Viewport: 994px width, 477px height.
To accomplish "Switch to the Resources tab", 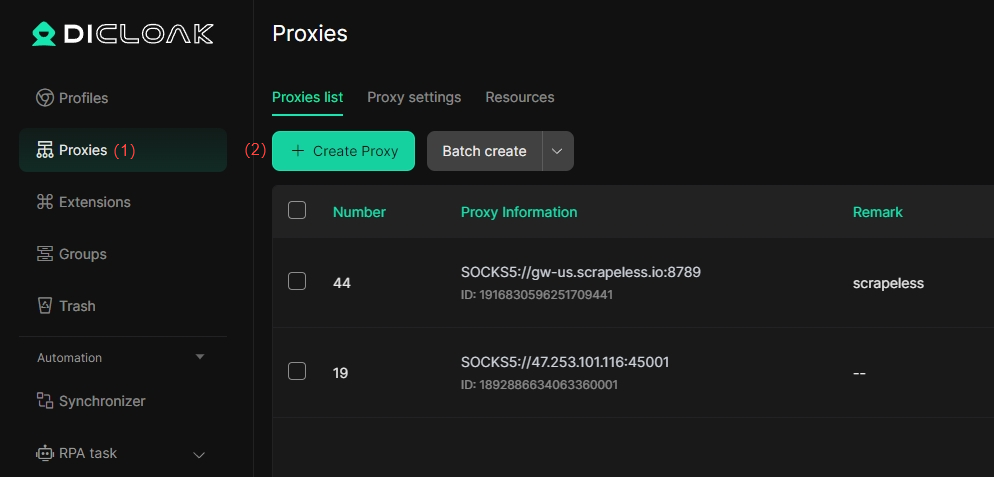I will (x=520, y=97).
